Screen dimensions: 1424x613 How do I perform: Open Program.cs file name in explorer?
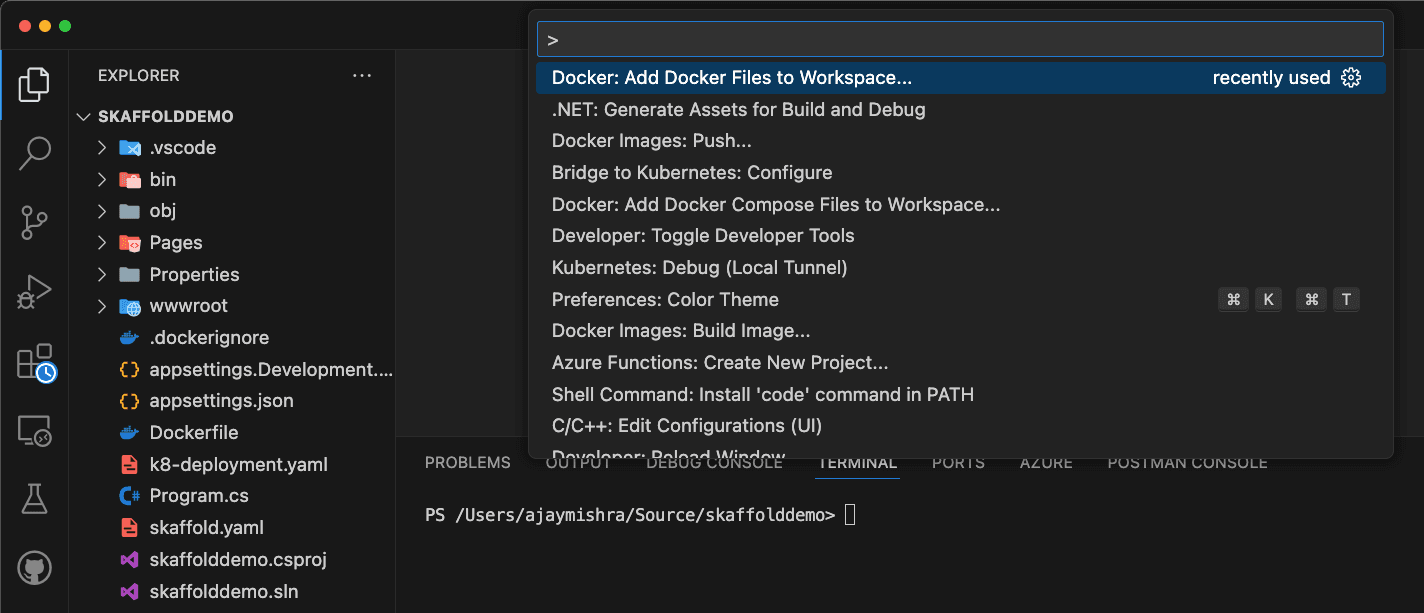199,496
